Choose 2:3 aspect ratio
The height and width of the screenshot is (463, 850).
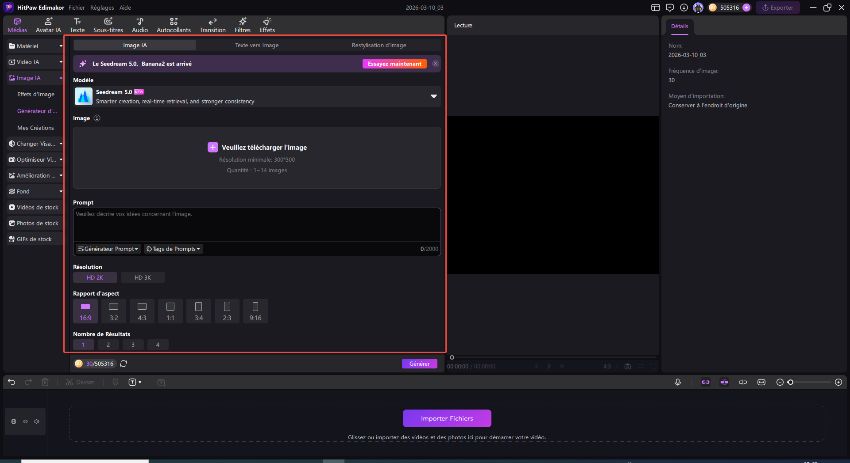227,311
